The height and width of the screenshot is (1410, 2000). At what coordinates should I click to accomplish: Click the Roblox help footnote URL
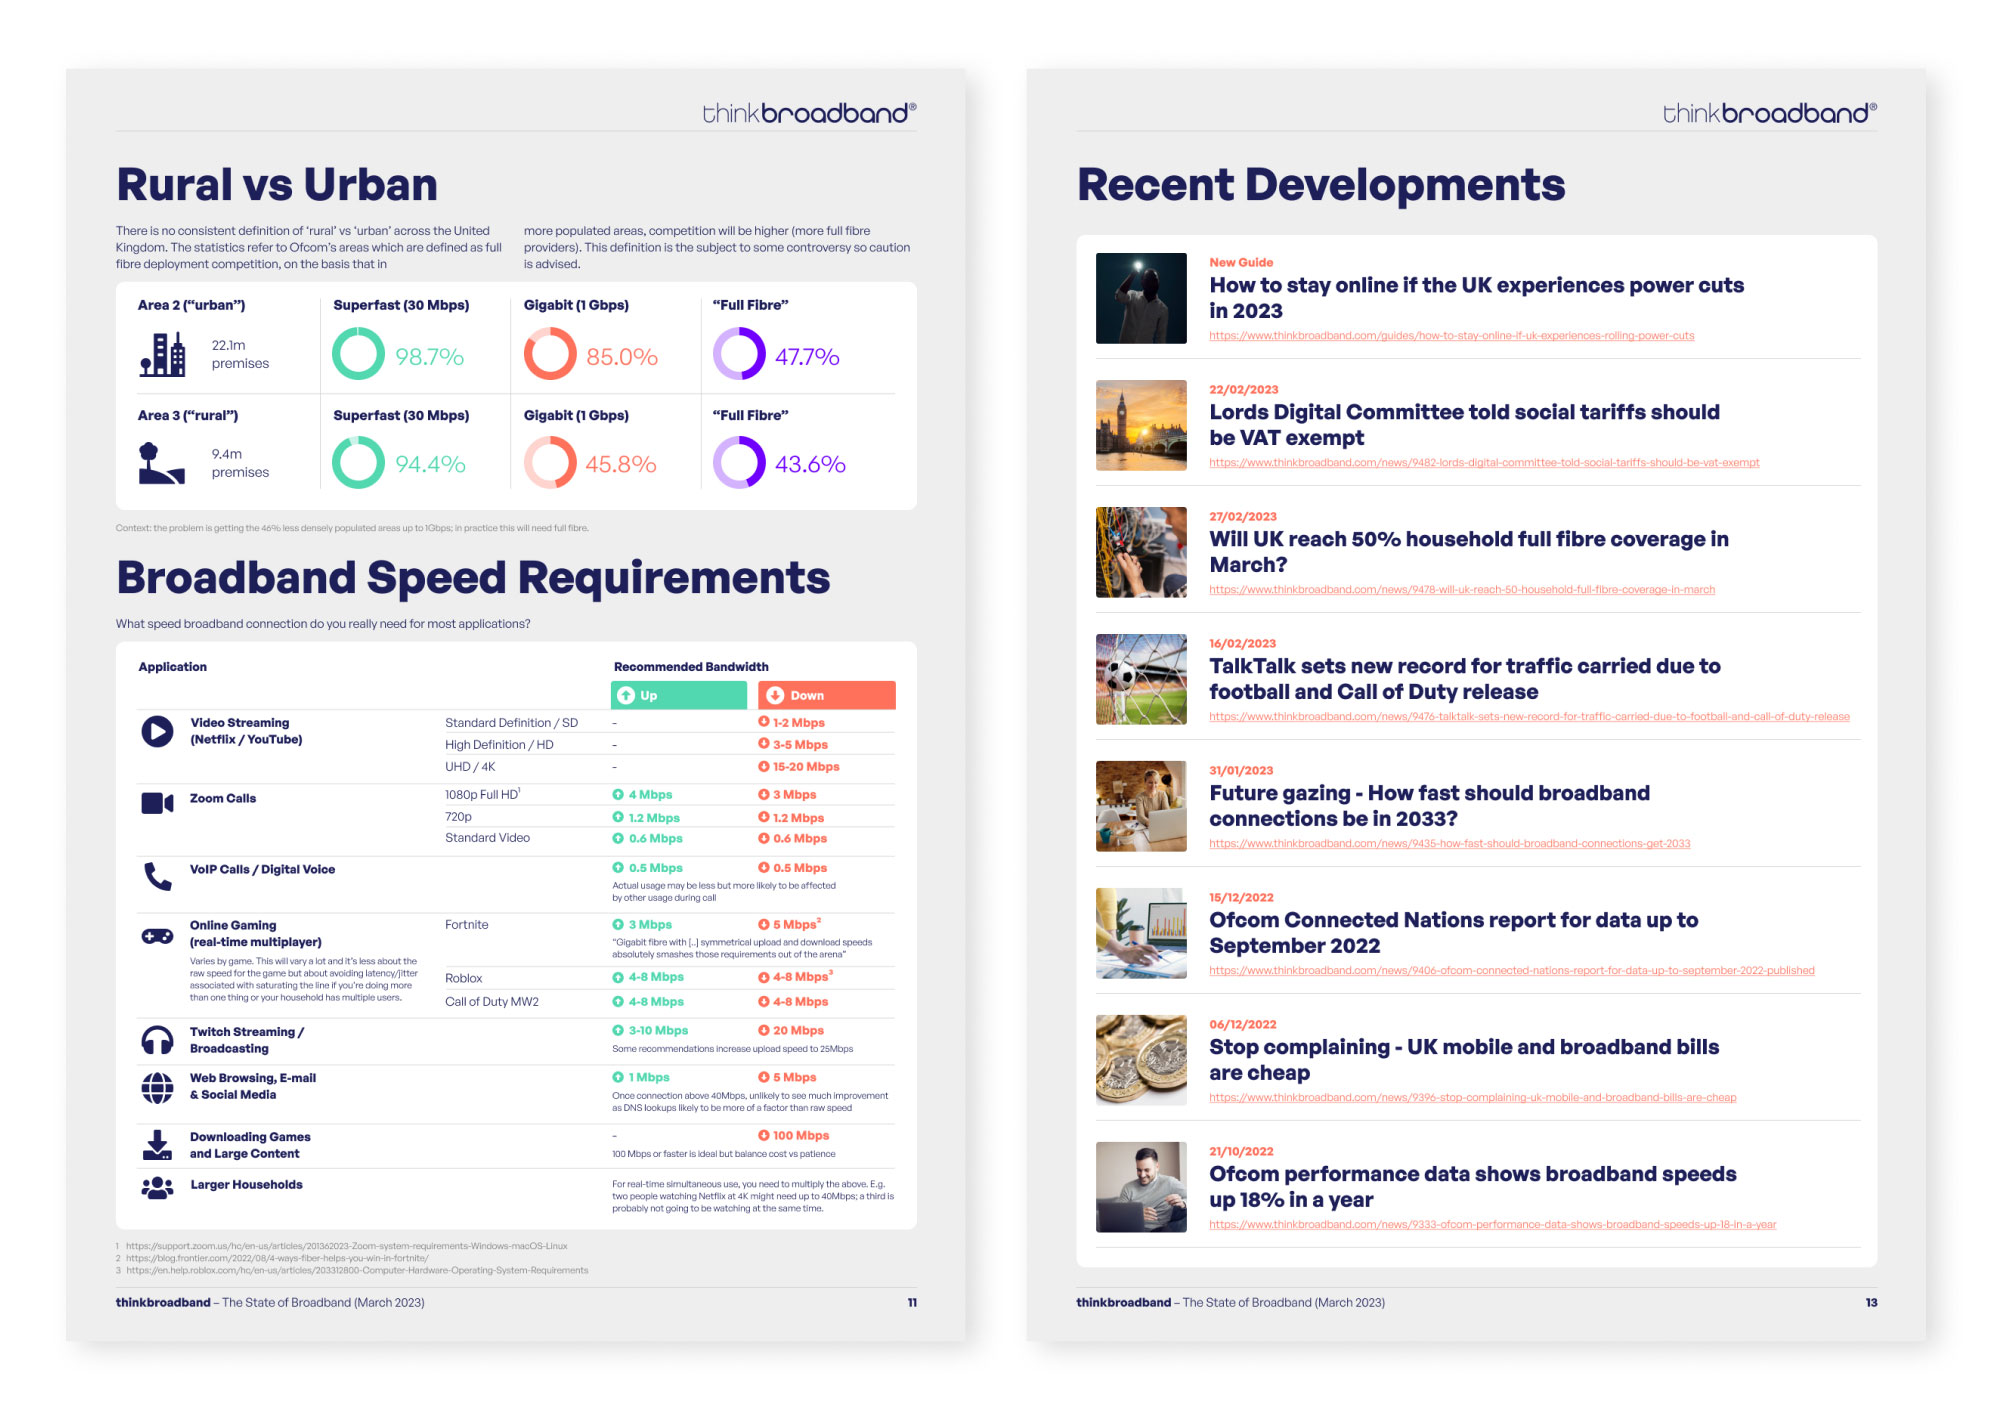pos(357,1270)
